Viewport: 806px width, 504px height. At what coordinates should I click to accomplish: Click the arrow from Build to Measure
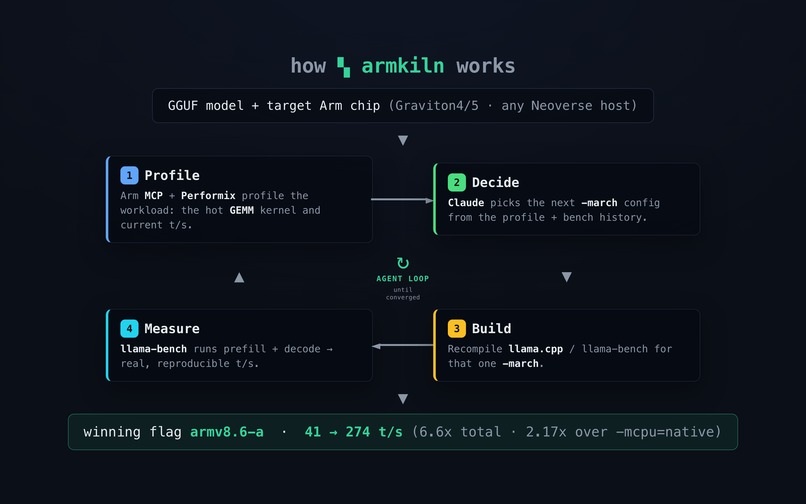point(402,346)
